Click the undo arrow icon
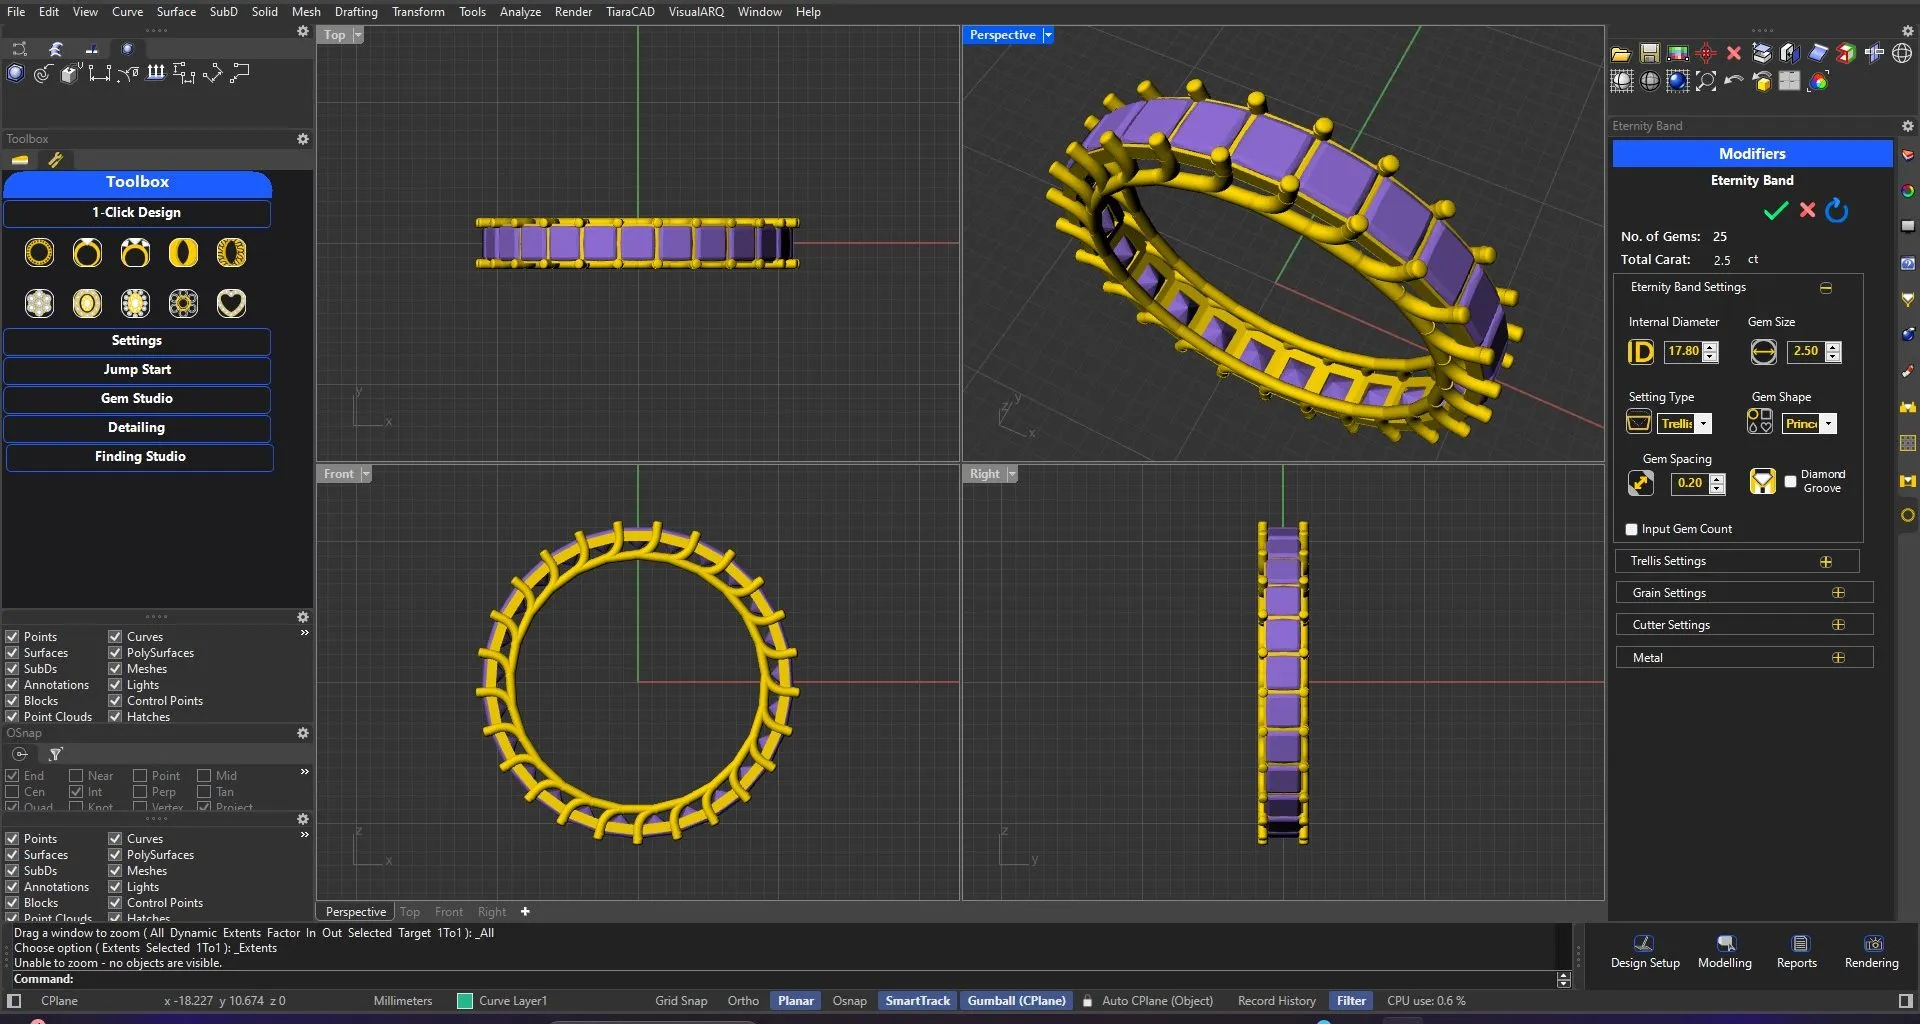 pyautogui.click(x=1734, y=81)
